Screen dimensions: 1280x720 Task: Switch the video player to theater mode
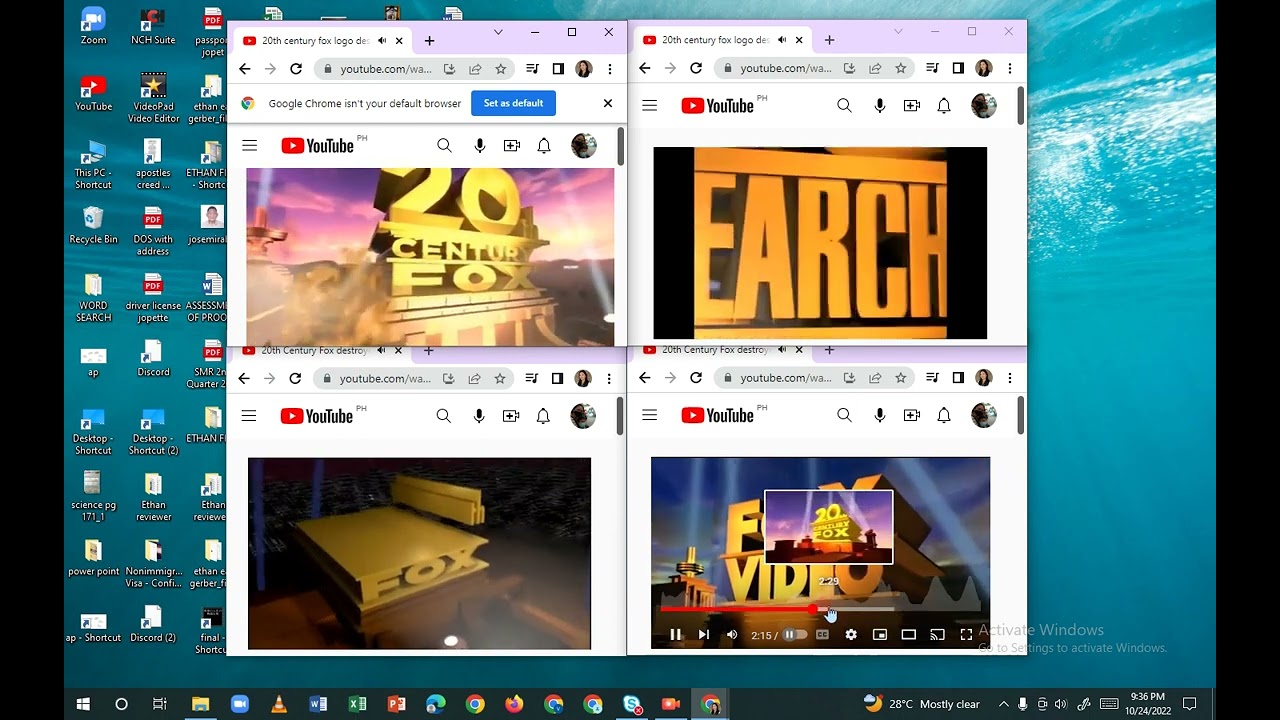pos(908,634)
